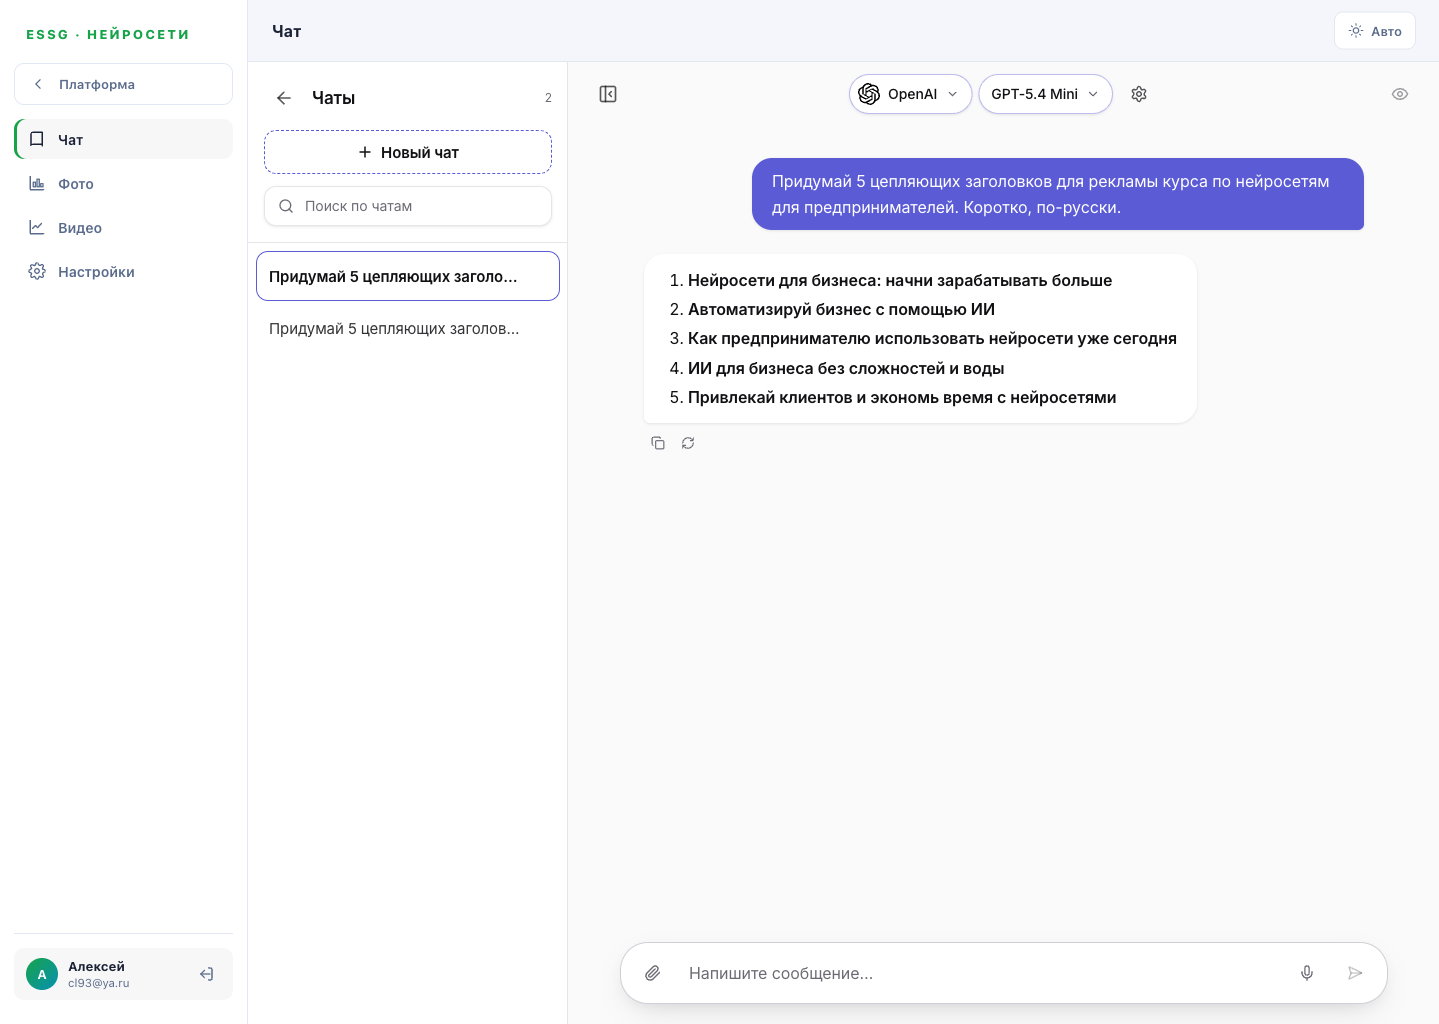Open the GPT-5.4 Mini model dropdown

click(x=1045, y=94)
